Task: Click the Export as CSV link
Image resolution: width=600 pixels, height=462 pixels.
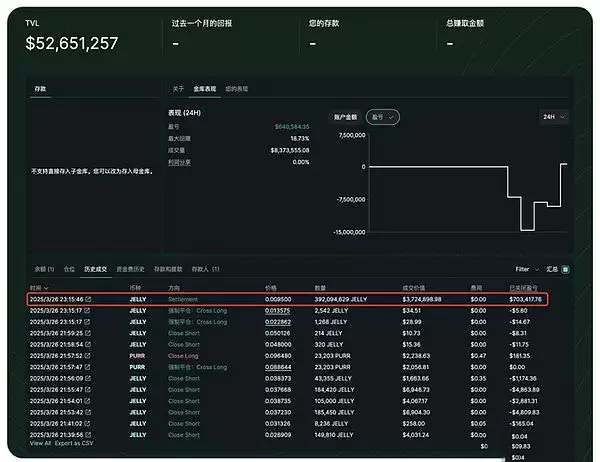Action: tap(74, 443)
